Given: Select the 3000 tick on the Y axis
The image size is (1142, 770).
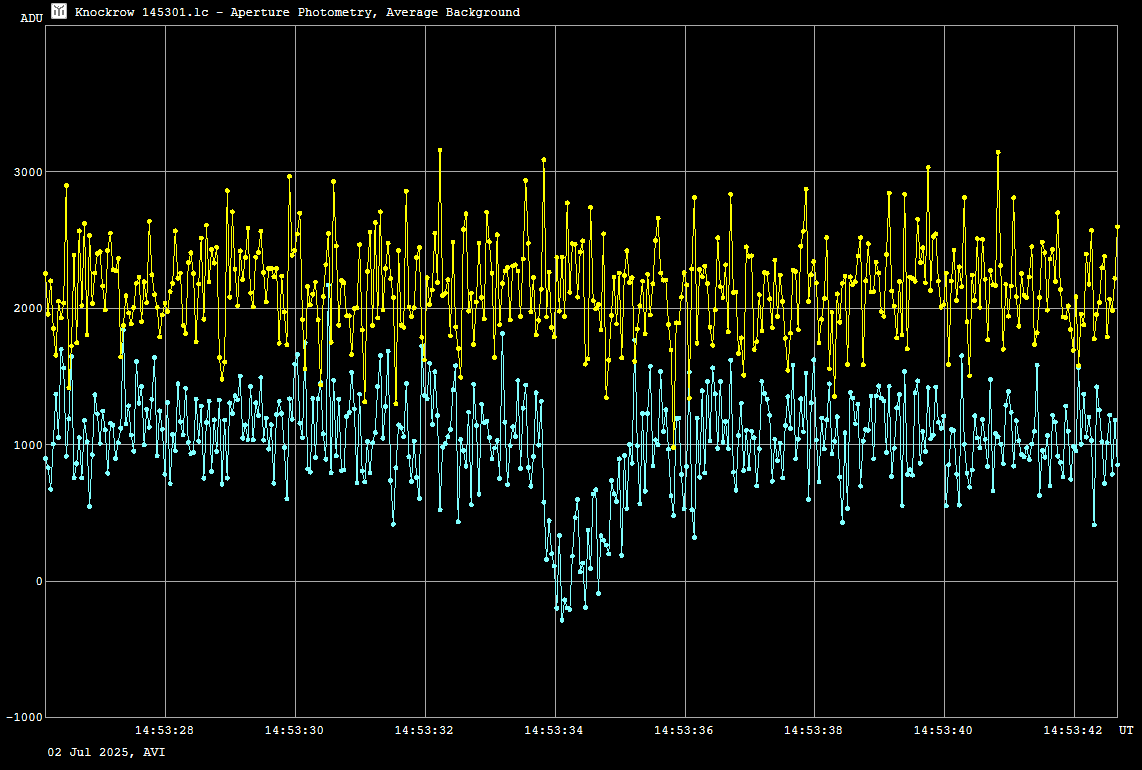Looking at the screenshot, I should pyautogui.click(x=26, y=172).
